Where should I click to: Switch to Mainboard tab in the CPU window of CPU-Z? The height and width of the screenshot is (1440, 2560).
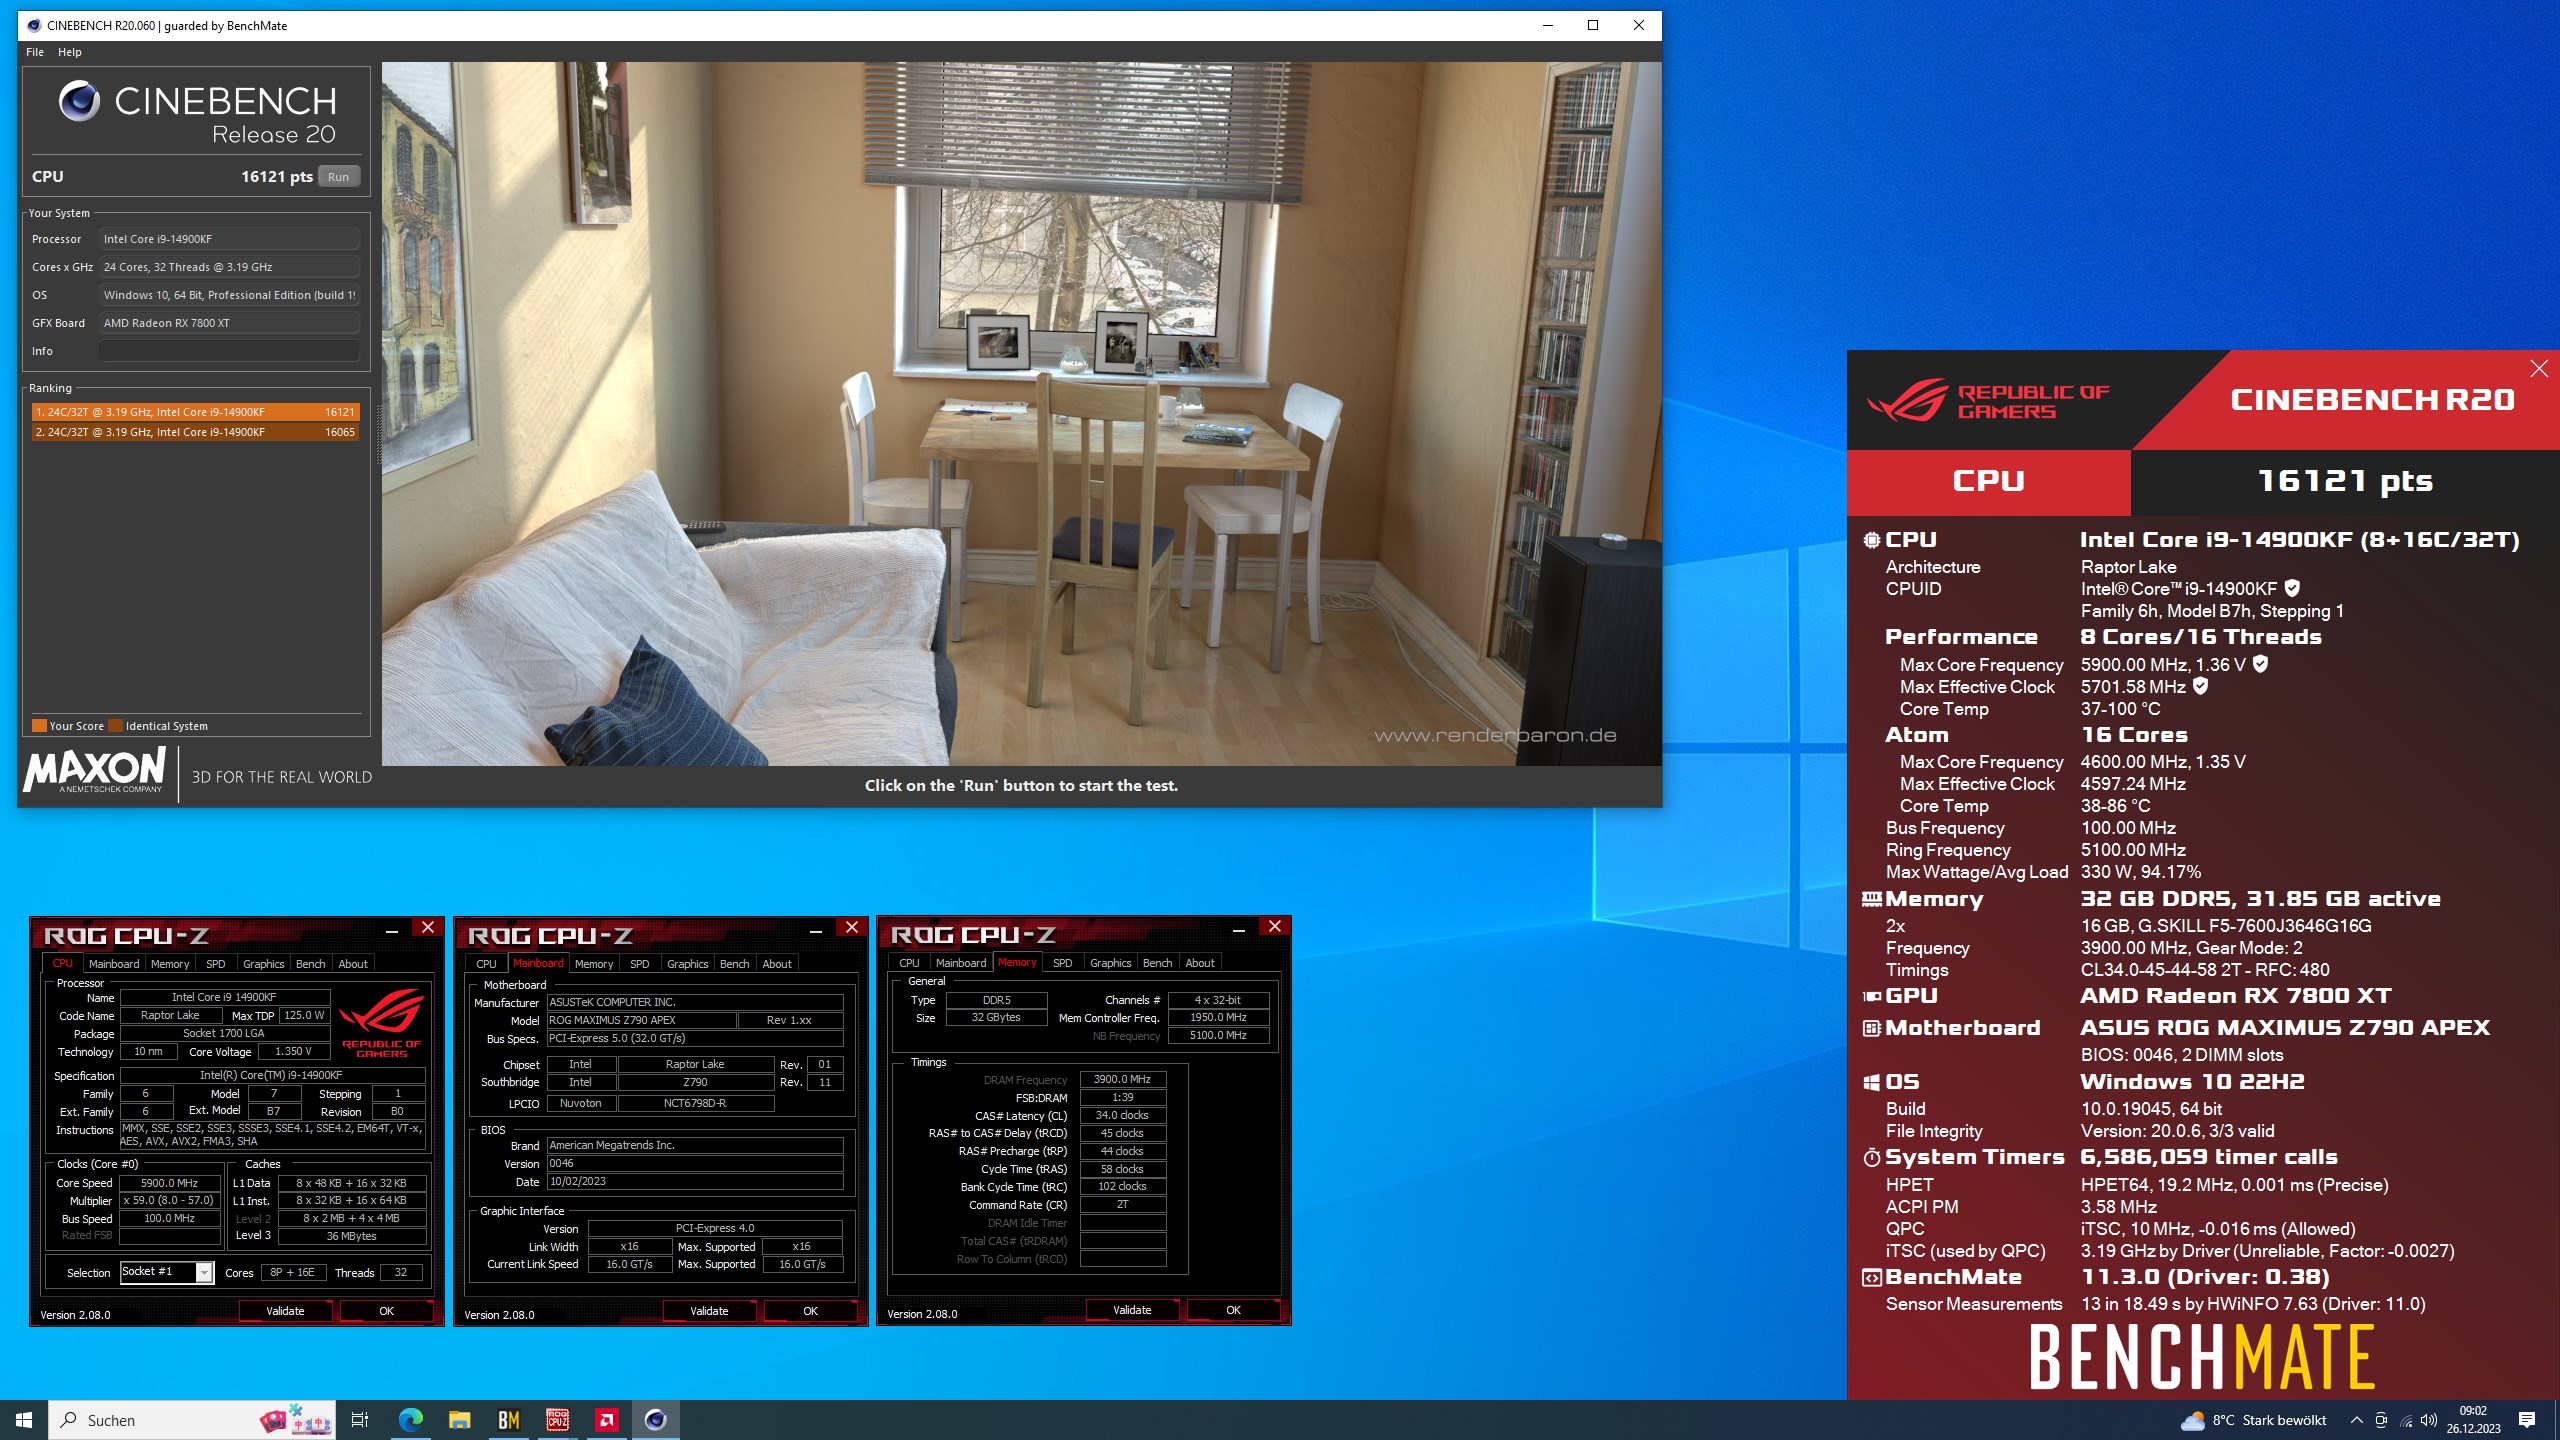[x=114, y=964]
